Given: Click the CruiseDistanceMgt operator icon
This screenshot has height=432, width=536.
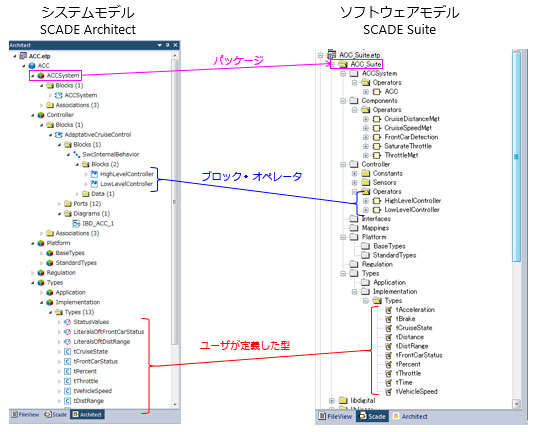Looking at the screenshot, I should tap(377, 119).
